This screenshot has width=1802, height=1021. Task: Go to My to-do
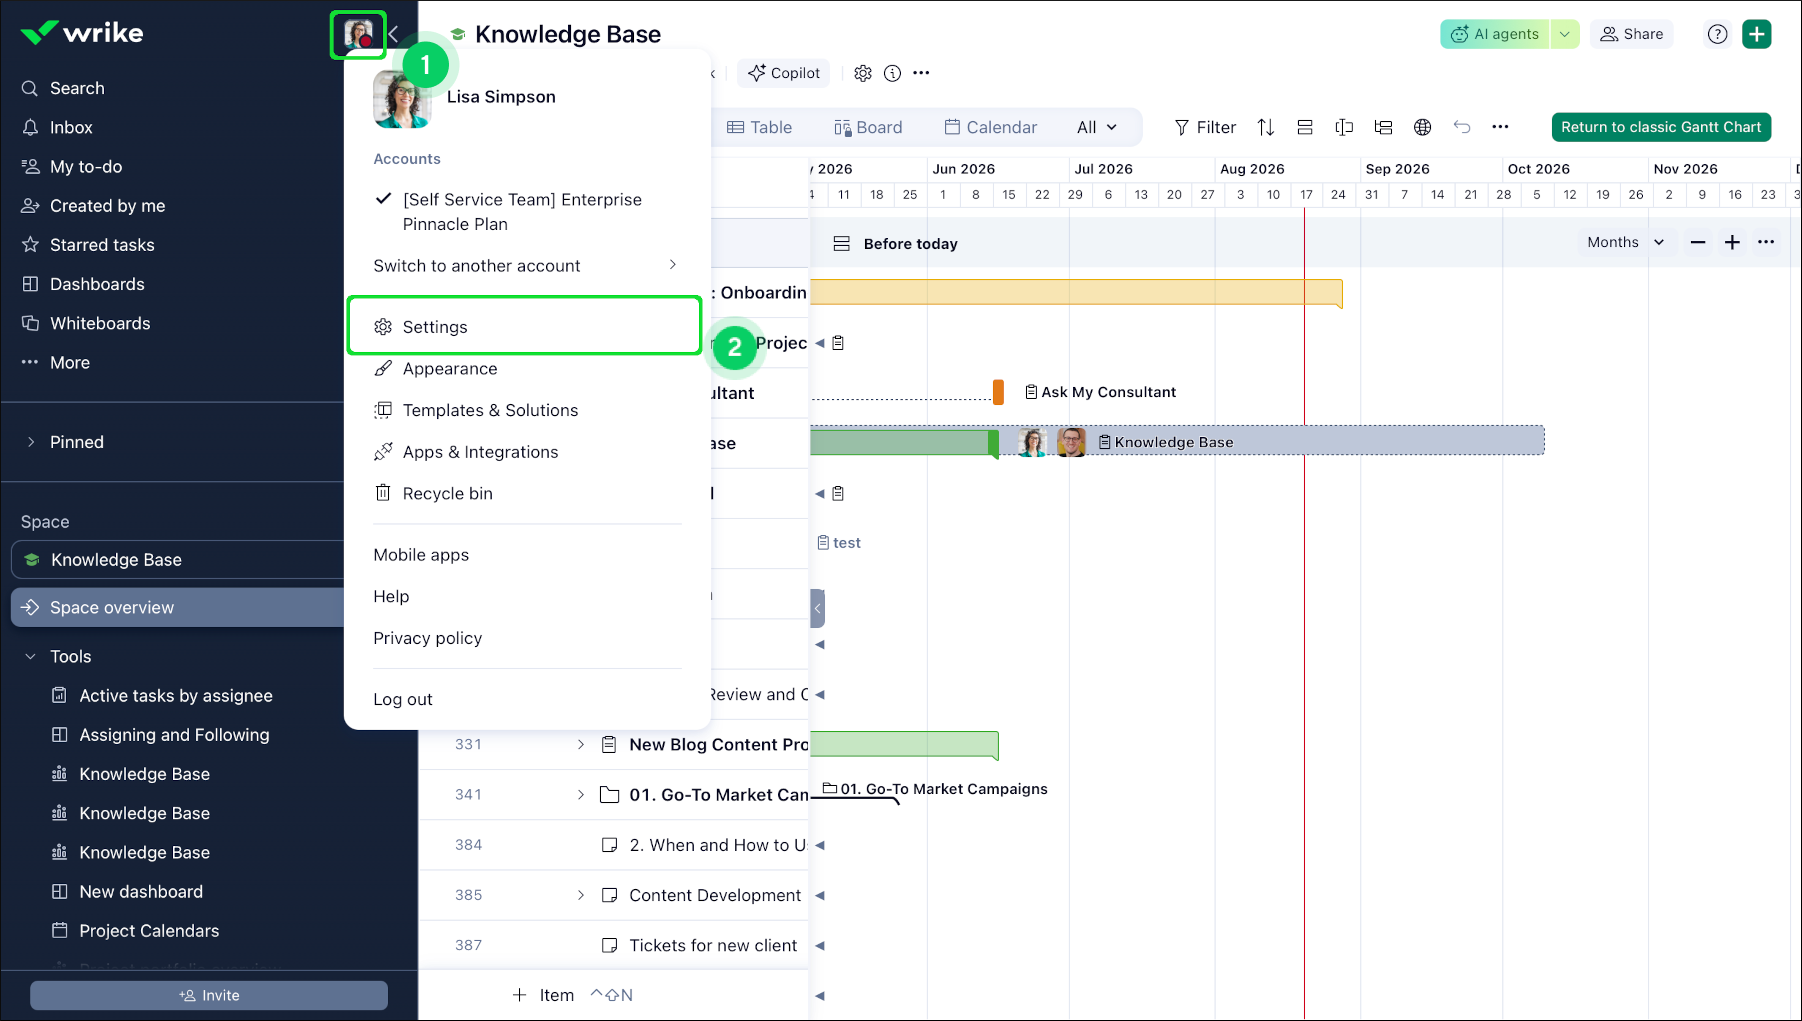(71, 166)
